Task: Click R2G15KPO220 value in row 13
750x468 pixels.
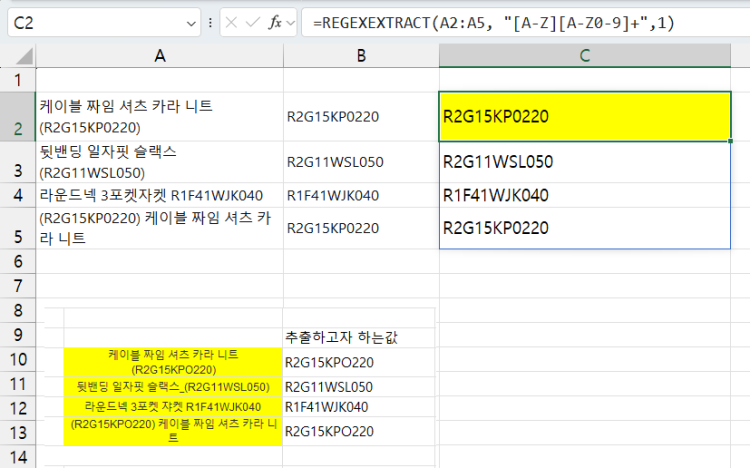Action: tap(329, 432)
